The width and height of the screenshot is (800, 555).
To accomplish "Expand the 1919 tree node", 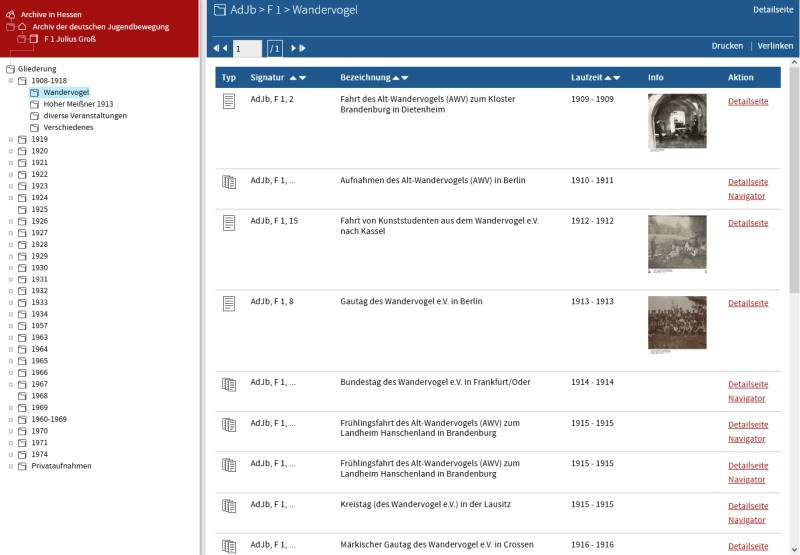I will click(11, 140).
